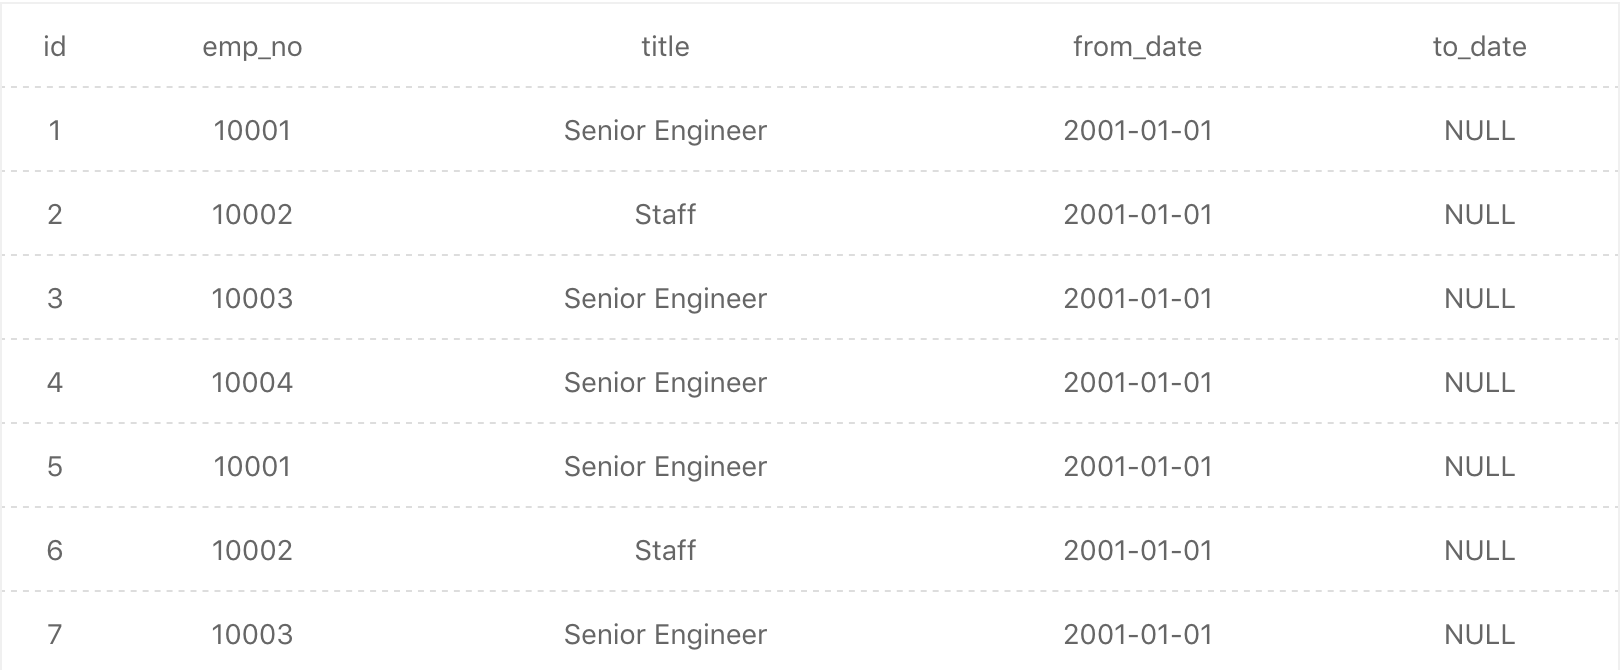This screenshot has height=670, width=1624.
Task: Select from_date cell in row id 5
Action: pos(1137,466)
